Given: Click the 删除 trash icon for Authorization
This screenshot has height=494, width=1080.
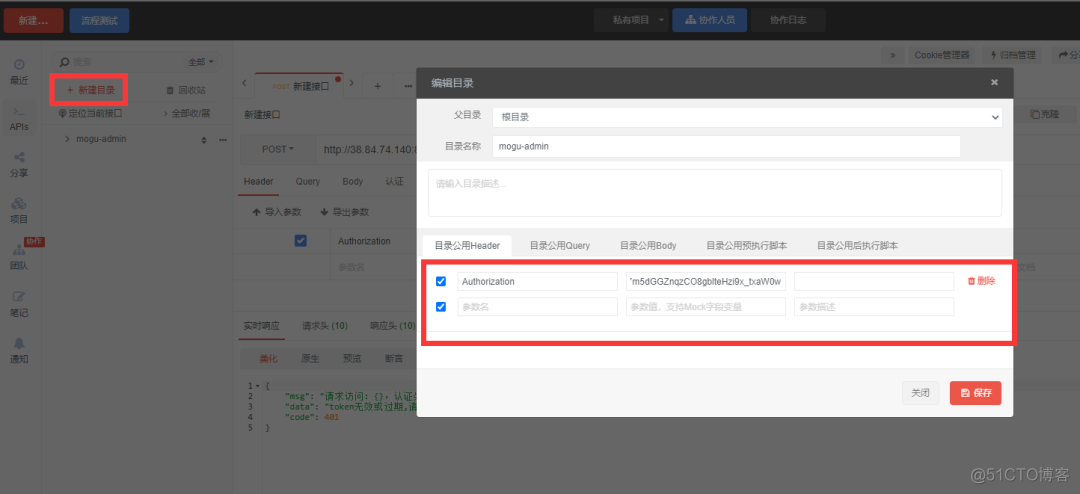Looking at the screenshot, I should coord(982,281).
